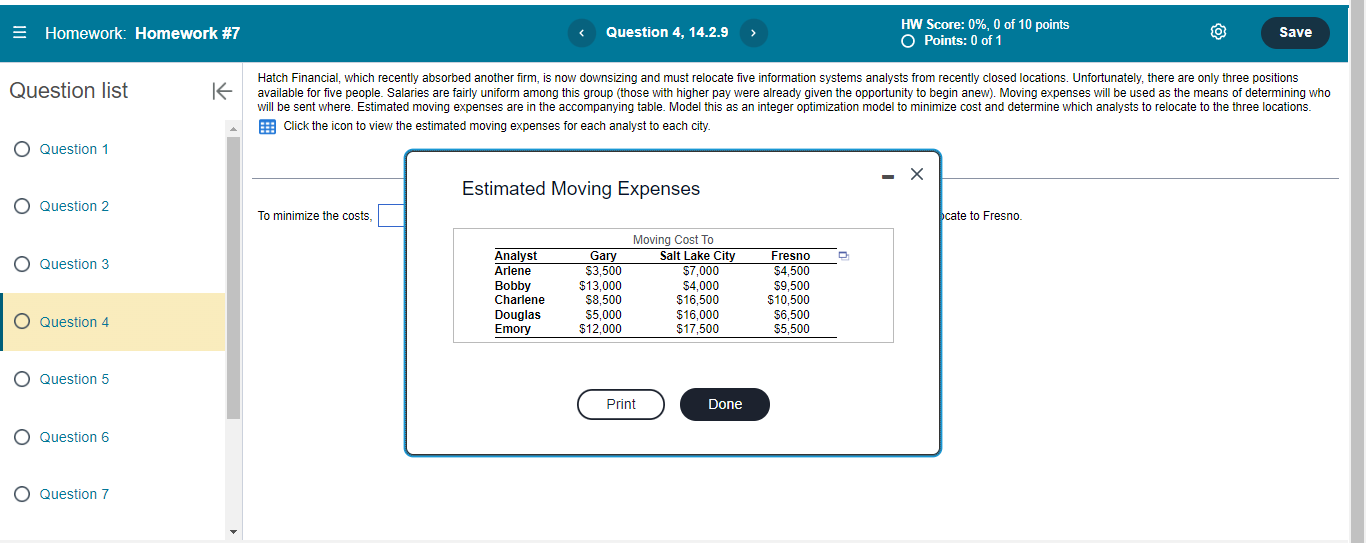Click the 'Fresno' column header
The width and height of the screenshot is (1366, 543).
(791, 256)
